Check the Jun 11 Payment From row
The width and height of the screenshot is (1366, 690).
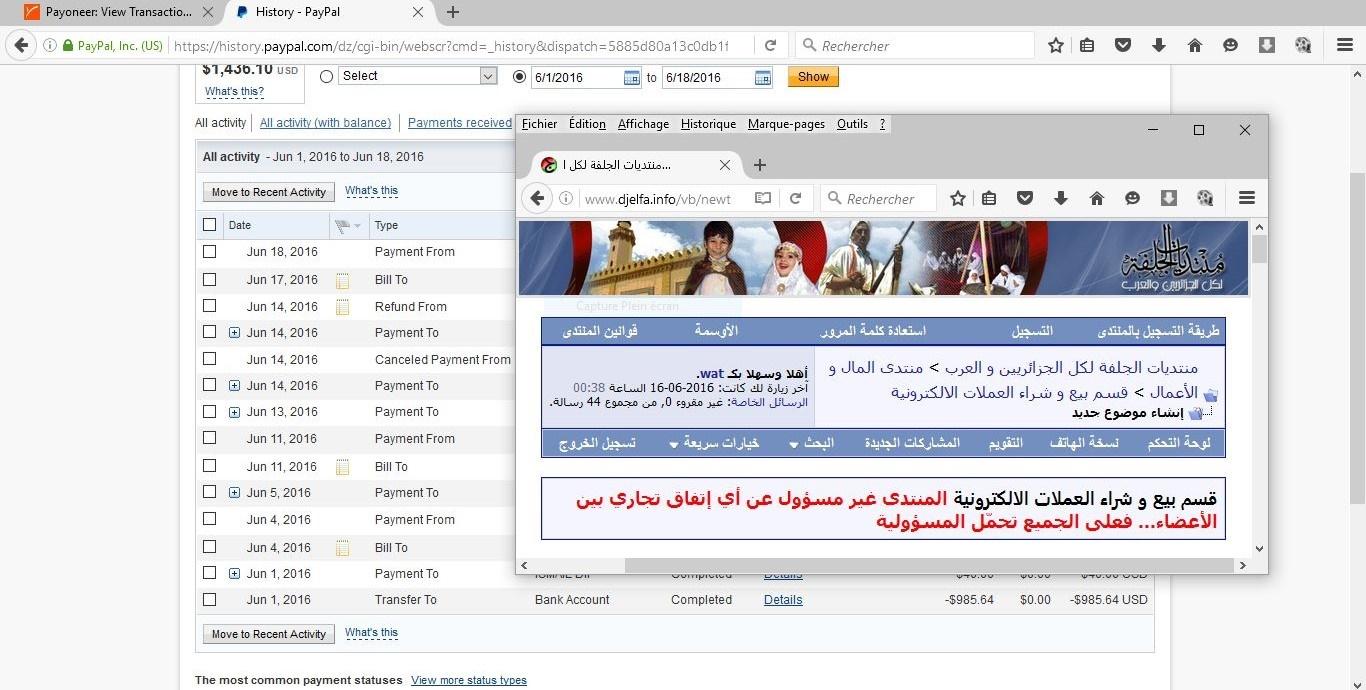[209, 438]
